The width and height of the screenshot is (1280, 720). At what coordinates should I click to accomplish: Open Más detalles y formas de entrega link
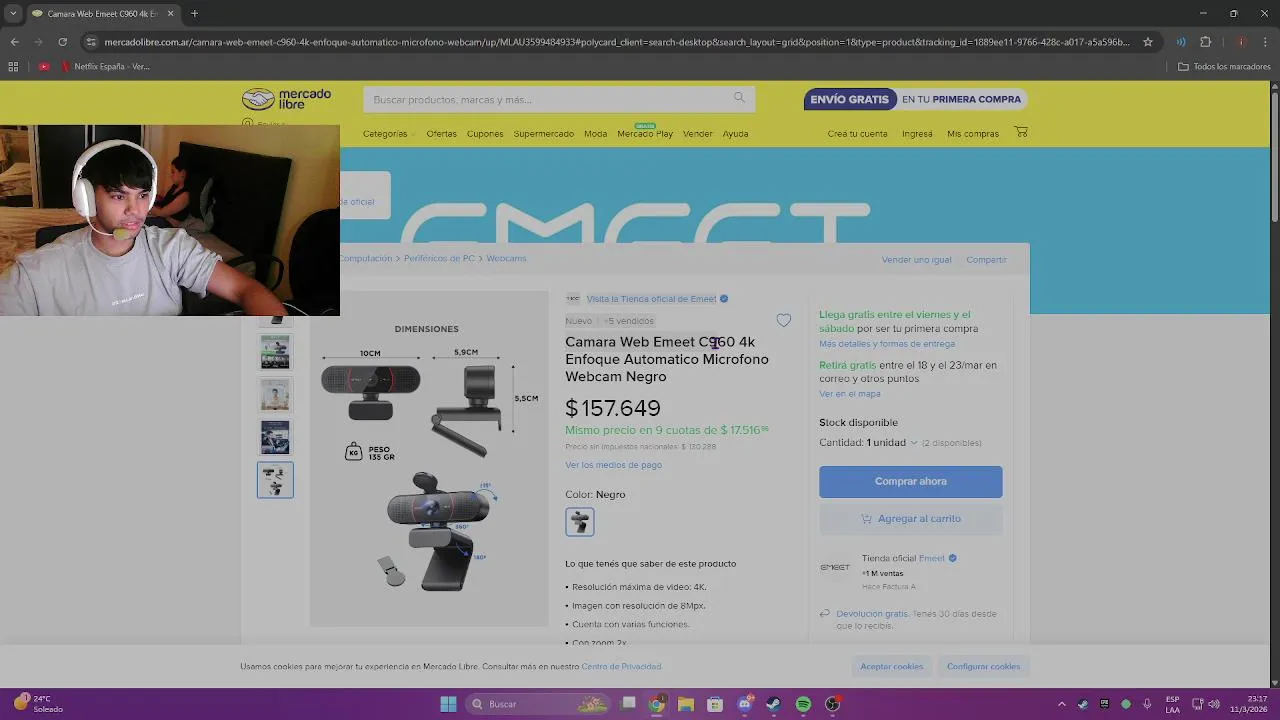(x=887, y=344)
